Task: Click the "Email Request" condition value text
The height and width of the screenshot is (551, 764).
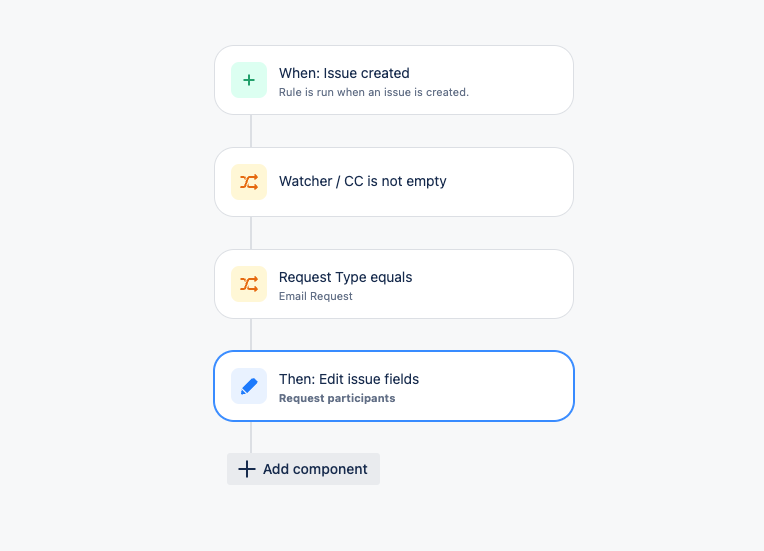Action: click(x=315, y=296)
